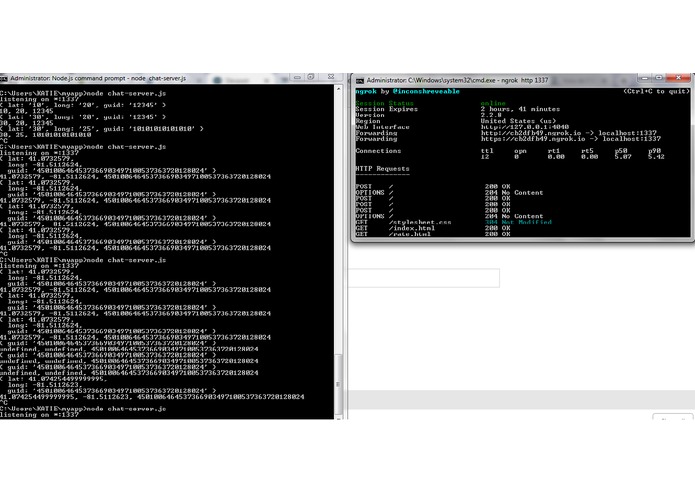Click the 'HTTP Requests' heading

tap(383, 168)
